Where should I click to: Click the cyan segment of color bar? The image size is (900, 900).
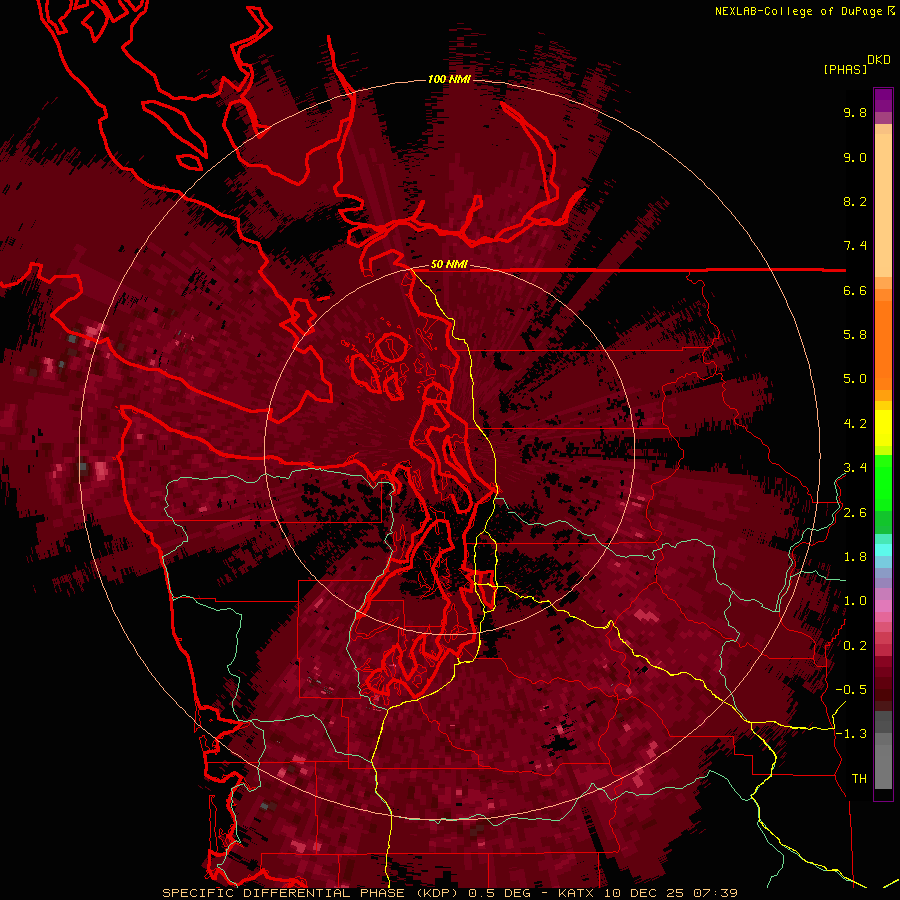point(883,549)
